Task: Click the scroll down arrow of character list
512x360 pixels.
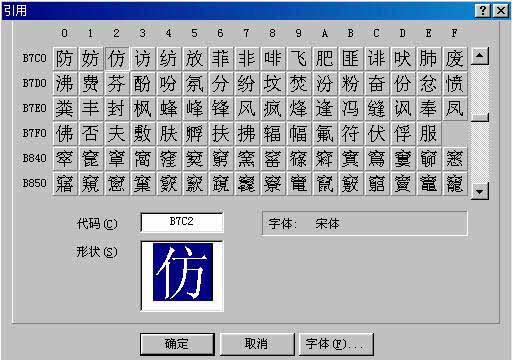Action: 480,191
